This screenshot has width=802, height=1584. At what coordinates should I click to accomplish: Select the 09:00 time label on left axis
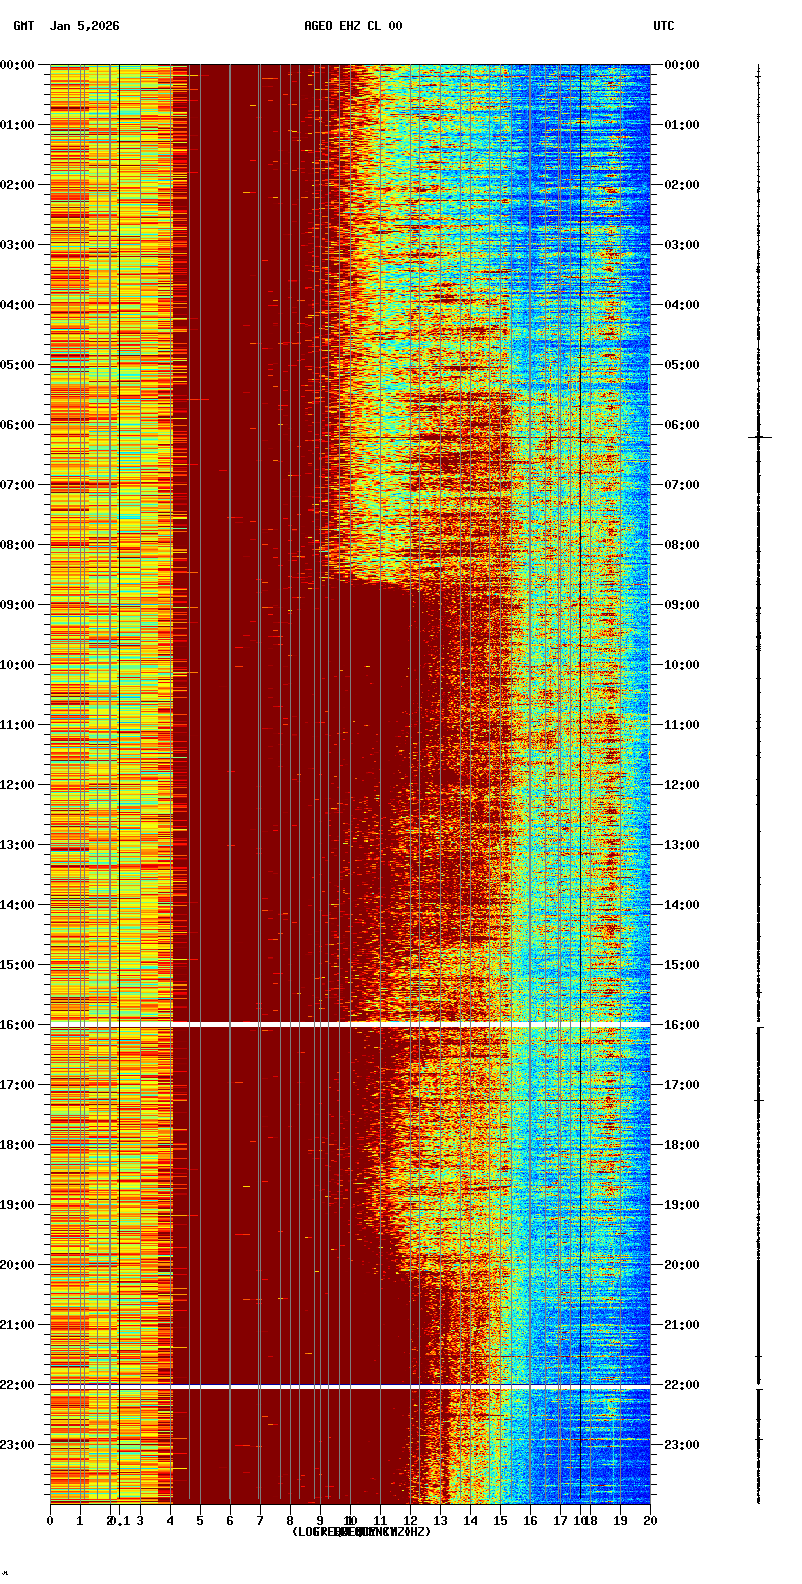17,605
